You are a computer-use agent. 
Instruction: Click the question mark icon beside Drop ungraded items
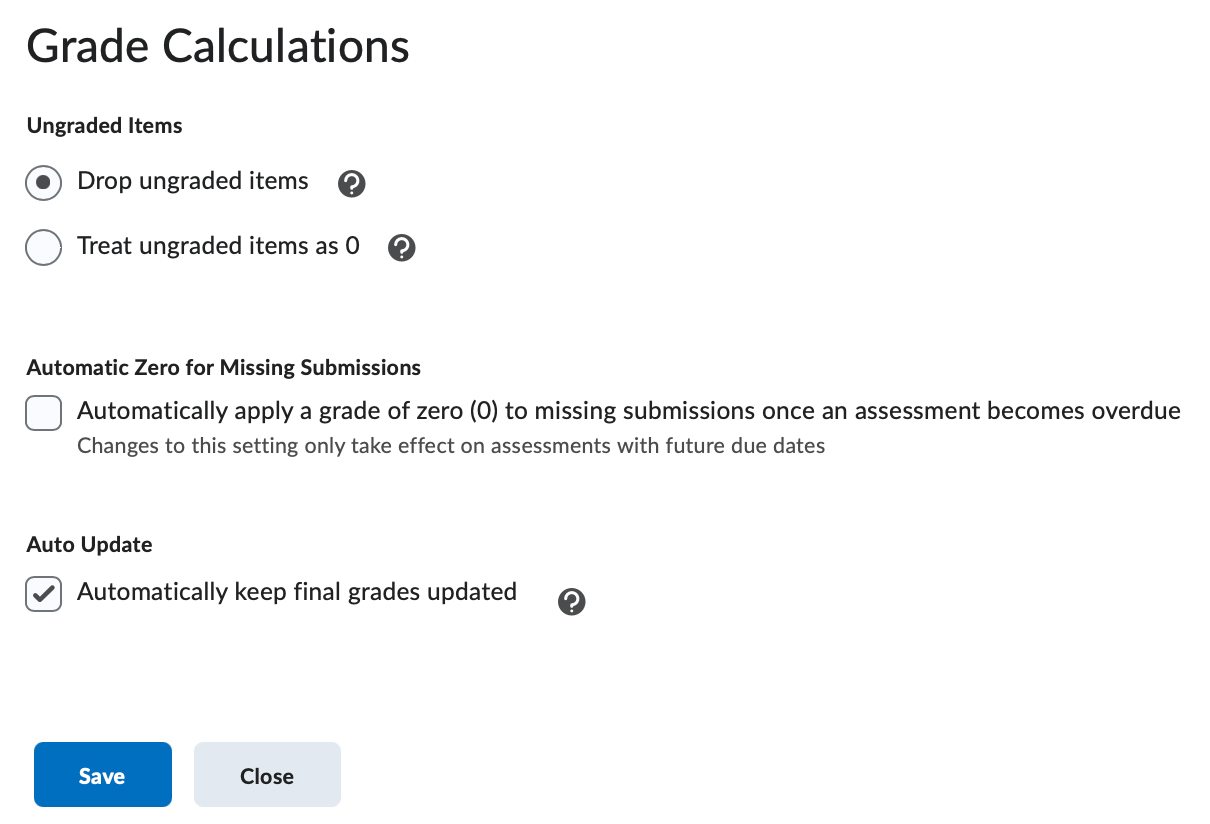[x=351, y=183]
